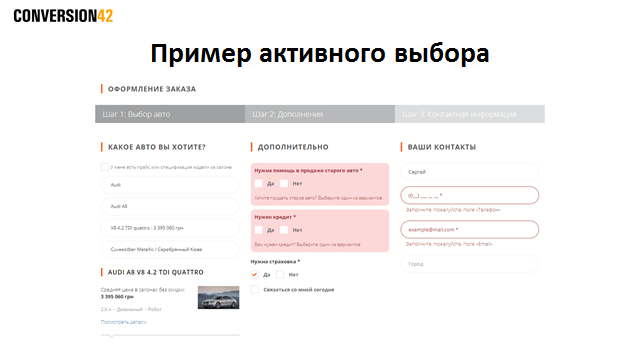Click the heading 'КАКОЕ АВТО ВЫ ХОТИТЕ?'
The width and height of the screenshot is (640, 360).
(x=157, y=147)
